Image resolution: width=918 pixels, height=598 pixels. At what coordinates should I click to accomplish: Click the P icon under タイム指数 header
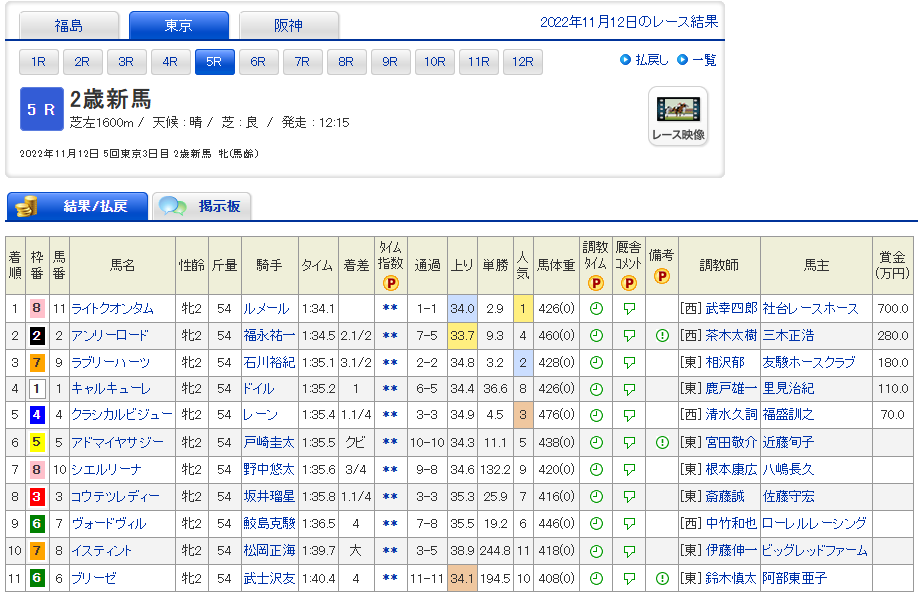point(390,283)
